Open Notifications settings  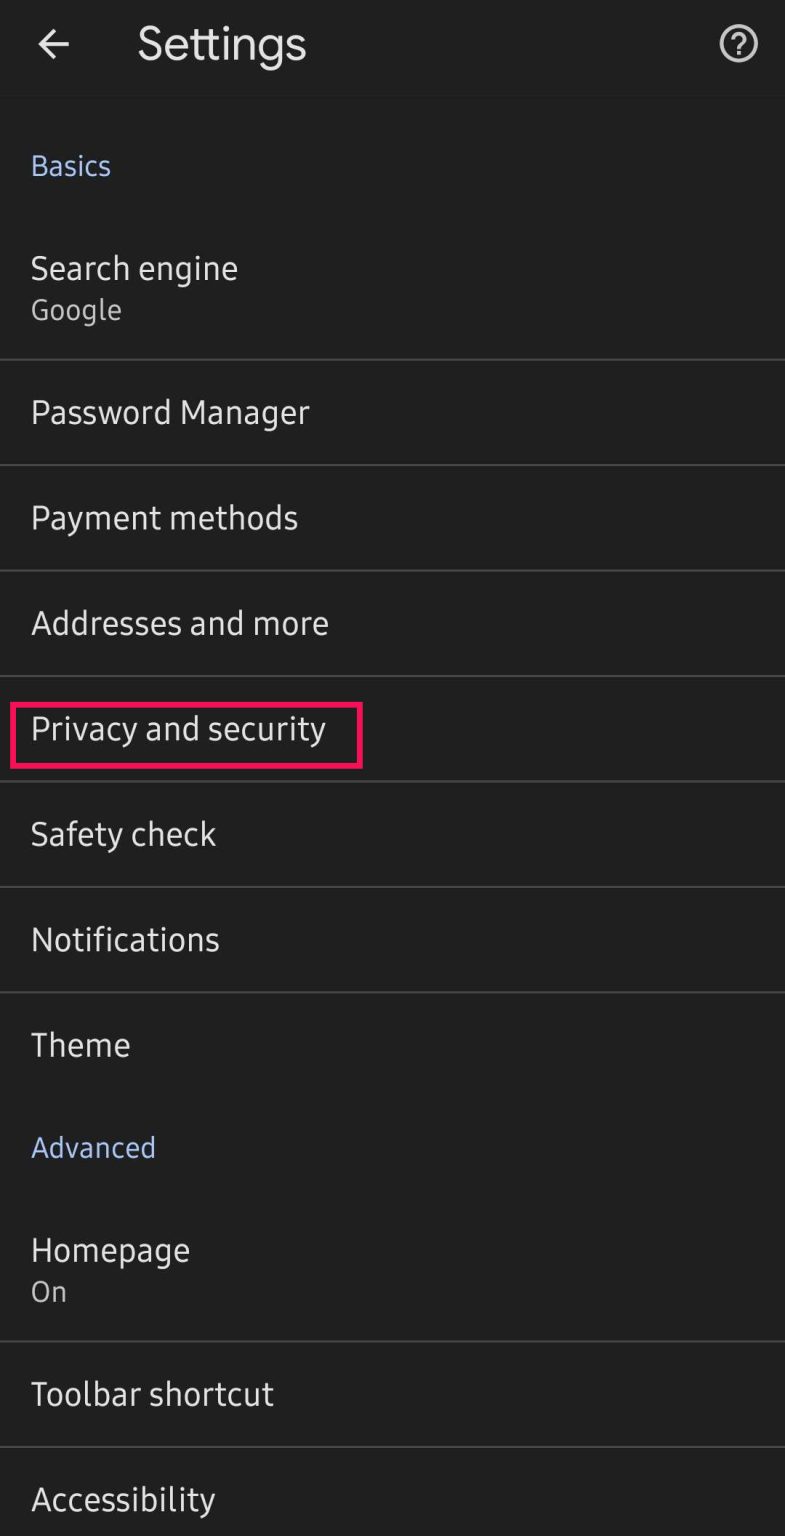[125, 939]
